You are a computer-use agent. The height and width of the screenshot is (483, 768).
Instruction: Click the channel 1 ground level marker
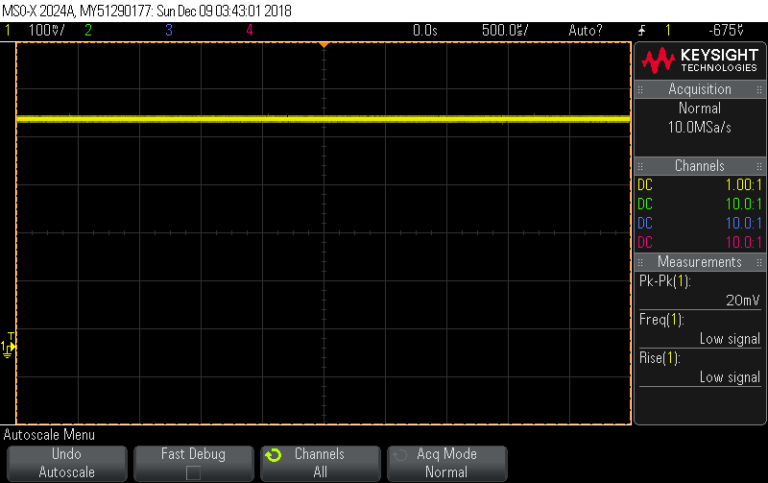click(x=8, y=347)
